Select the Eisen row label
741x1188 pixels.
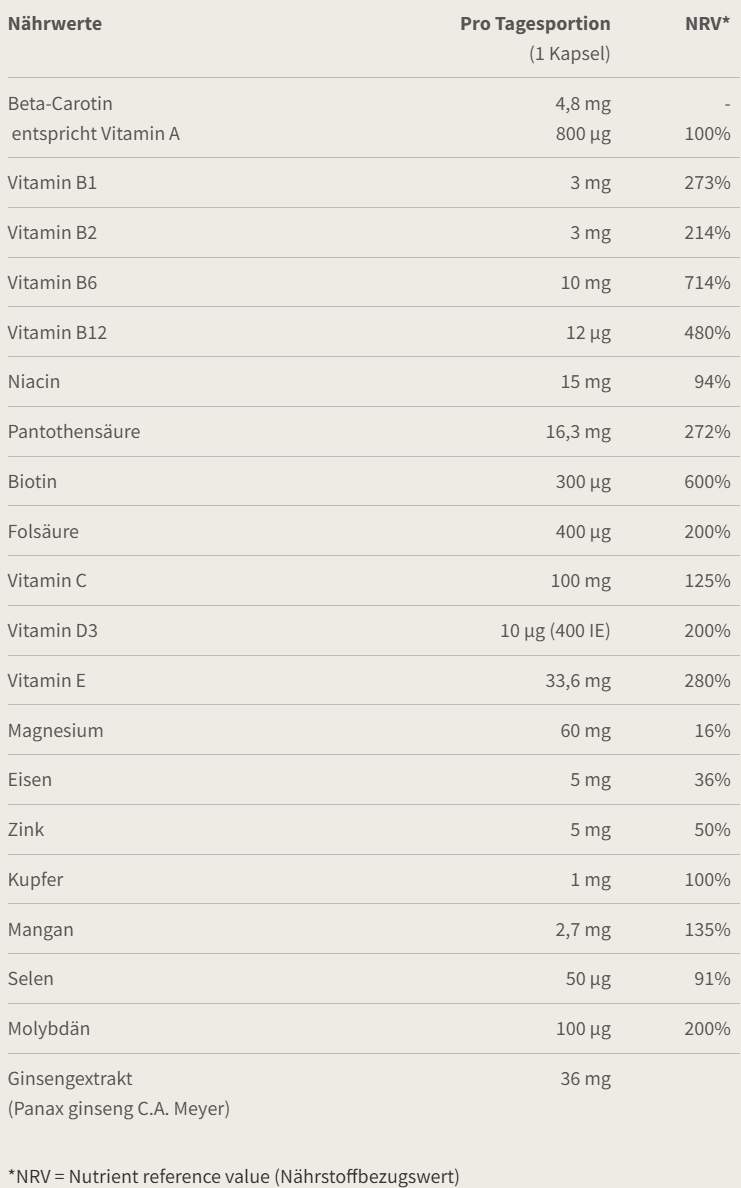pos(30,780)
